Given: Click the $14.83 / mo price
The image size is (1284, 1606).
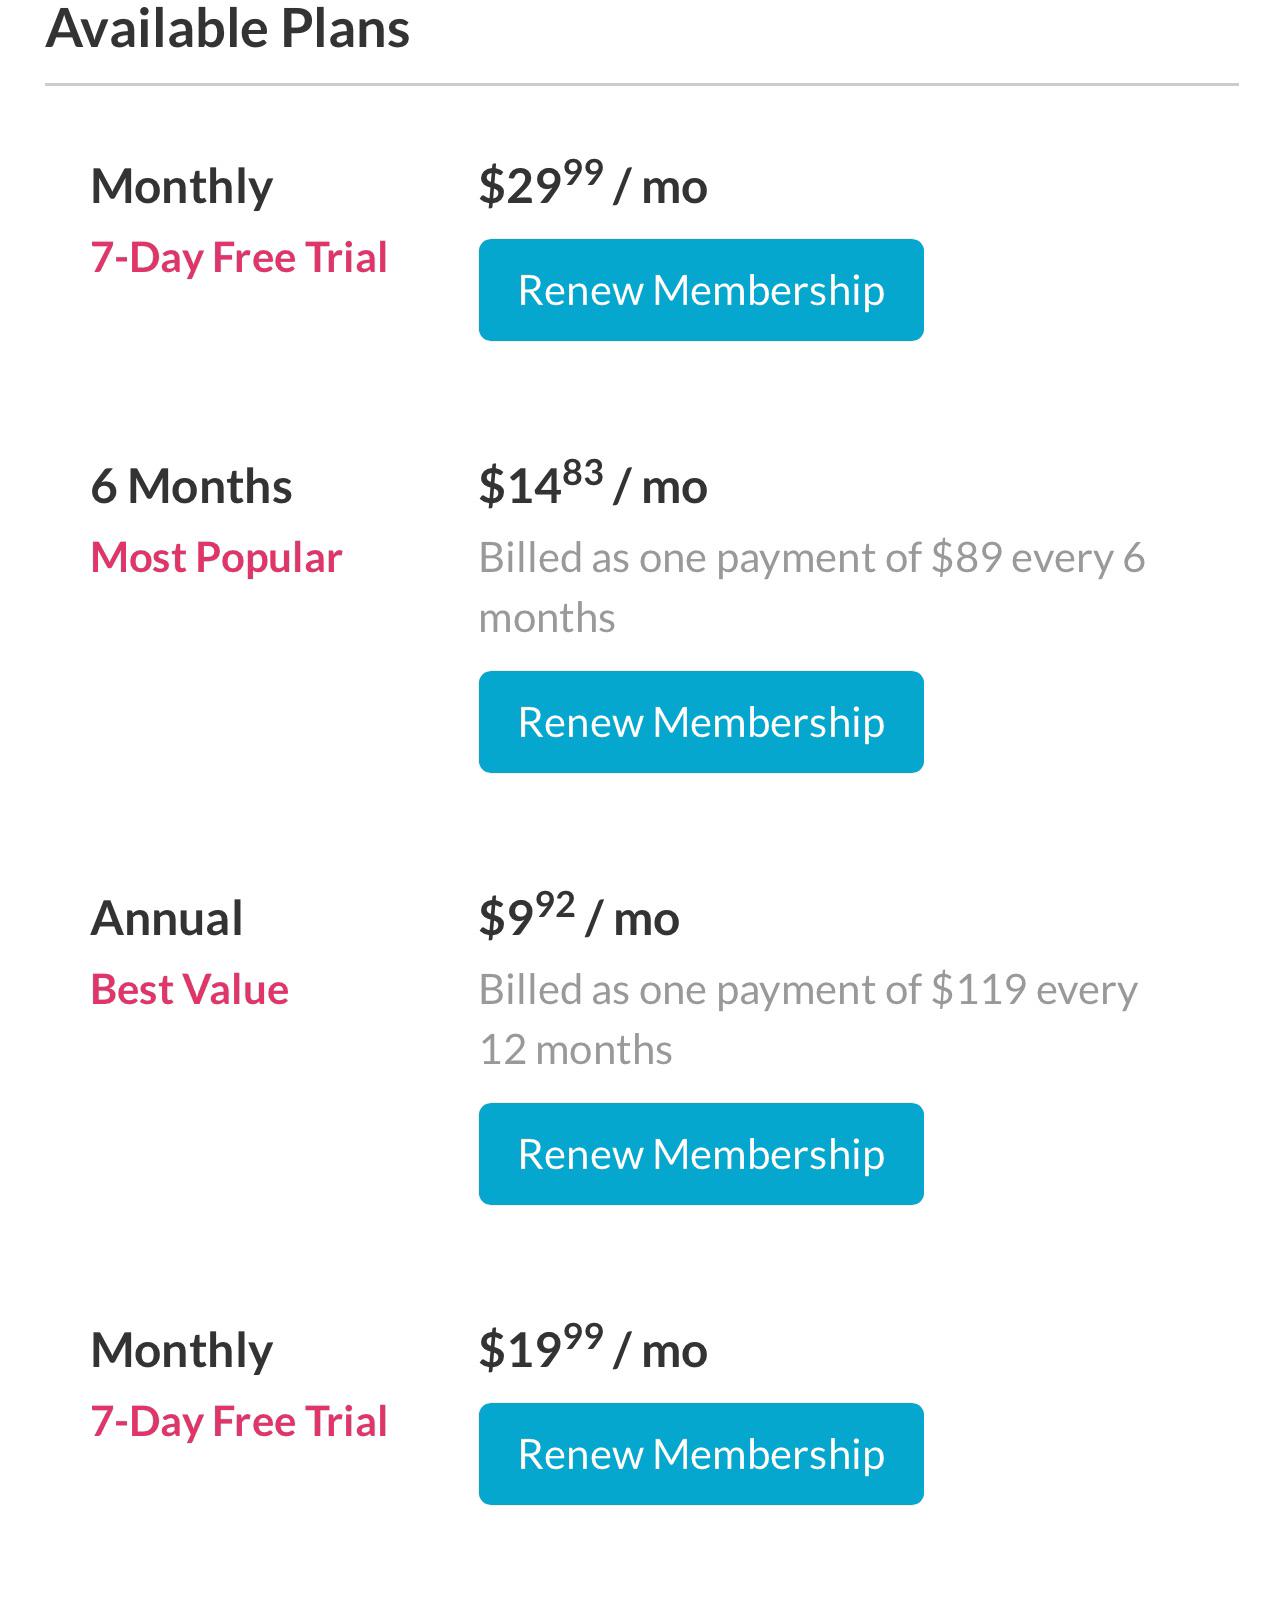Looking at the screenshot, I should (593, 485).
